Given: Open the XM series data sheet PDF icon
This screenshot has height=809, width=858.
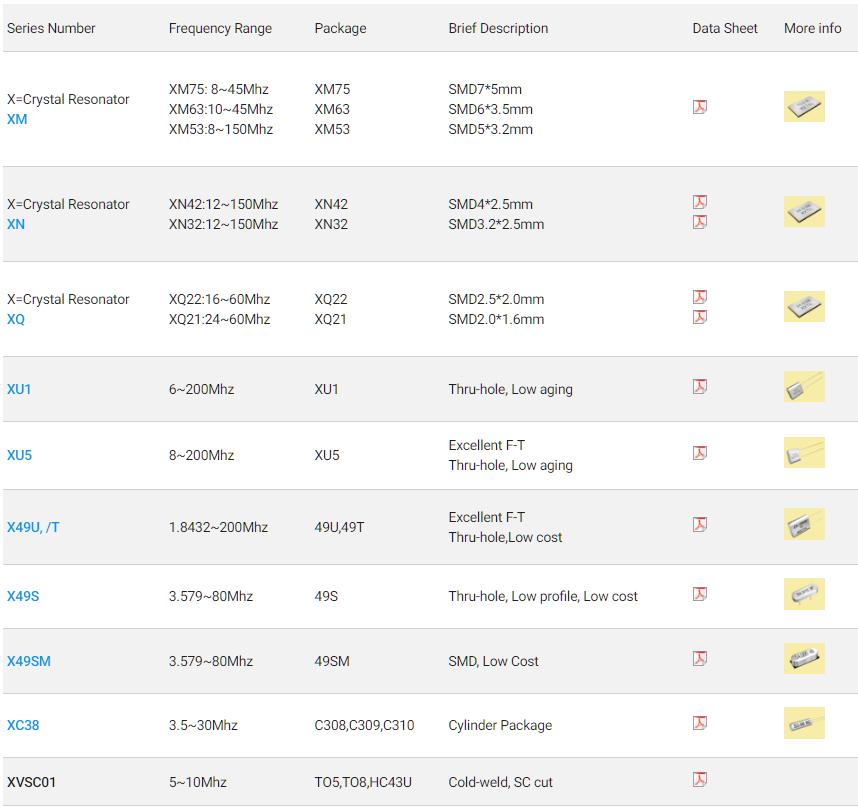Looking at the screenshot, I should coord(700,107).
